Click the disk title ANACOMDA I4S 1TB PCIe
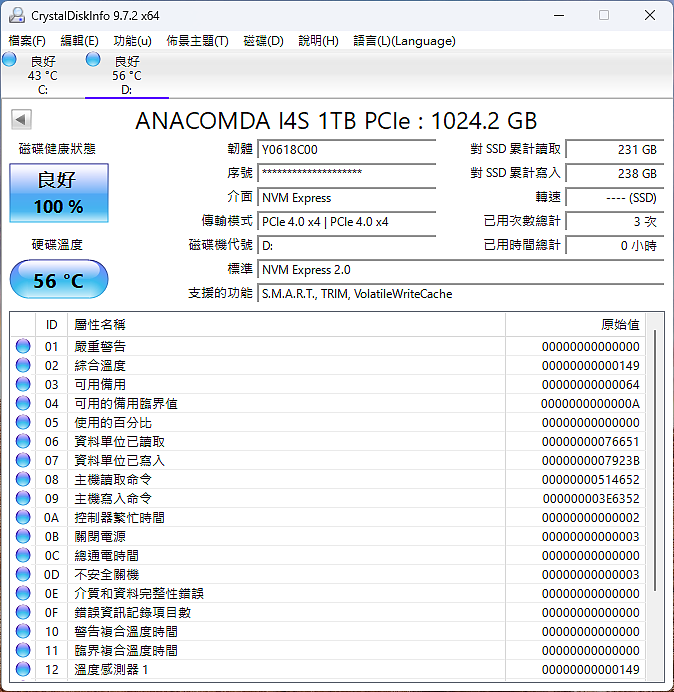674x692 pixels. (x=336, y=121)
